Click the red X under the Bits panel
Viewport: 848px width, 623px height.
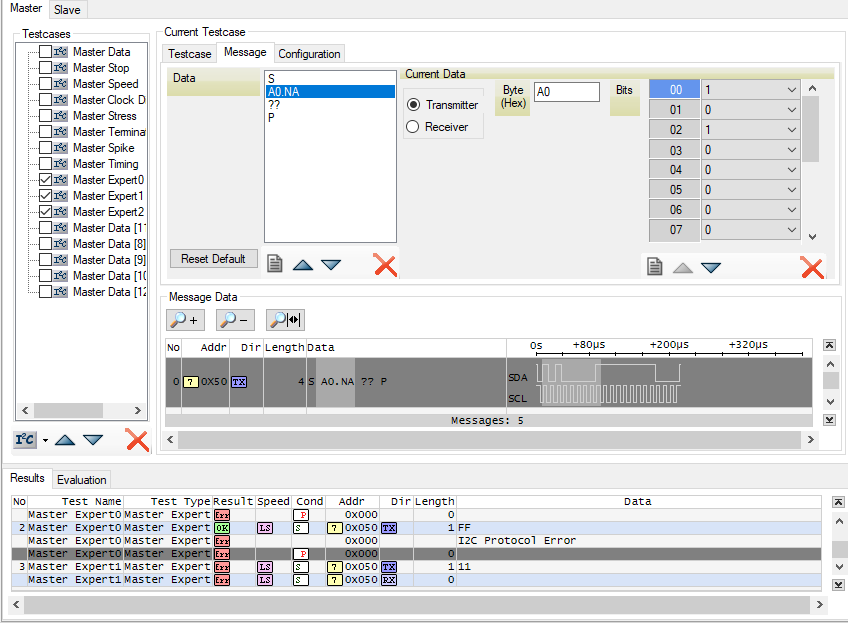point(810,266)
